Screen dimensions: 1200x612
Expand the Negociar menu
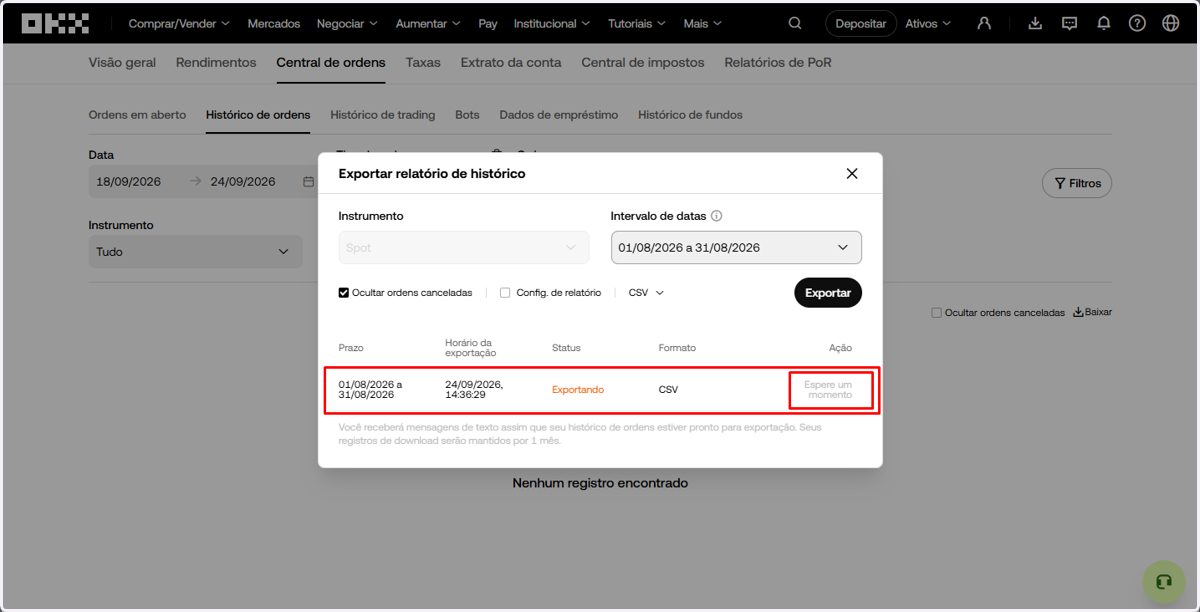click(x=347, y=23)
